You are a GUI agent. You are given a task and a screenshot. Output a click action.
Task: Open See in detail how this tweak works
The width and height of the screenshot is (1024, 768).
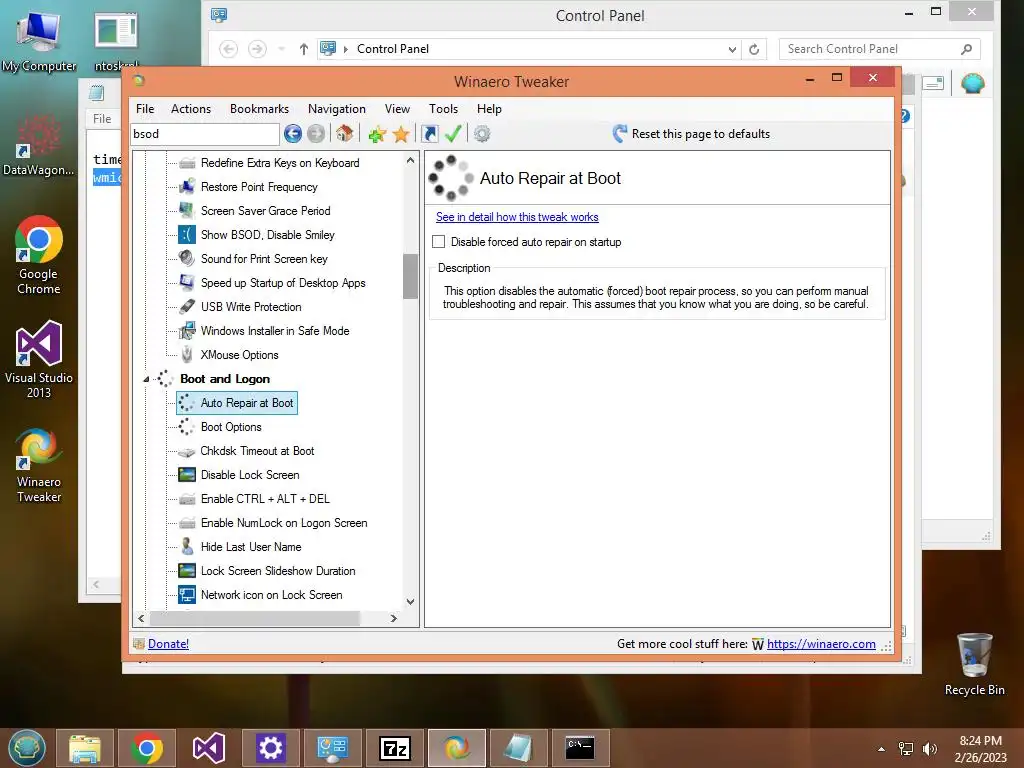pos(517,217)
